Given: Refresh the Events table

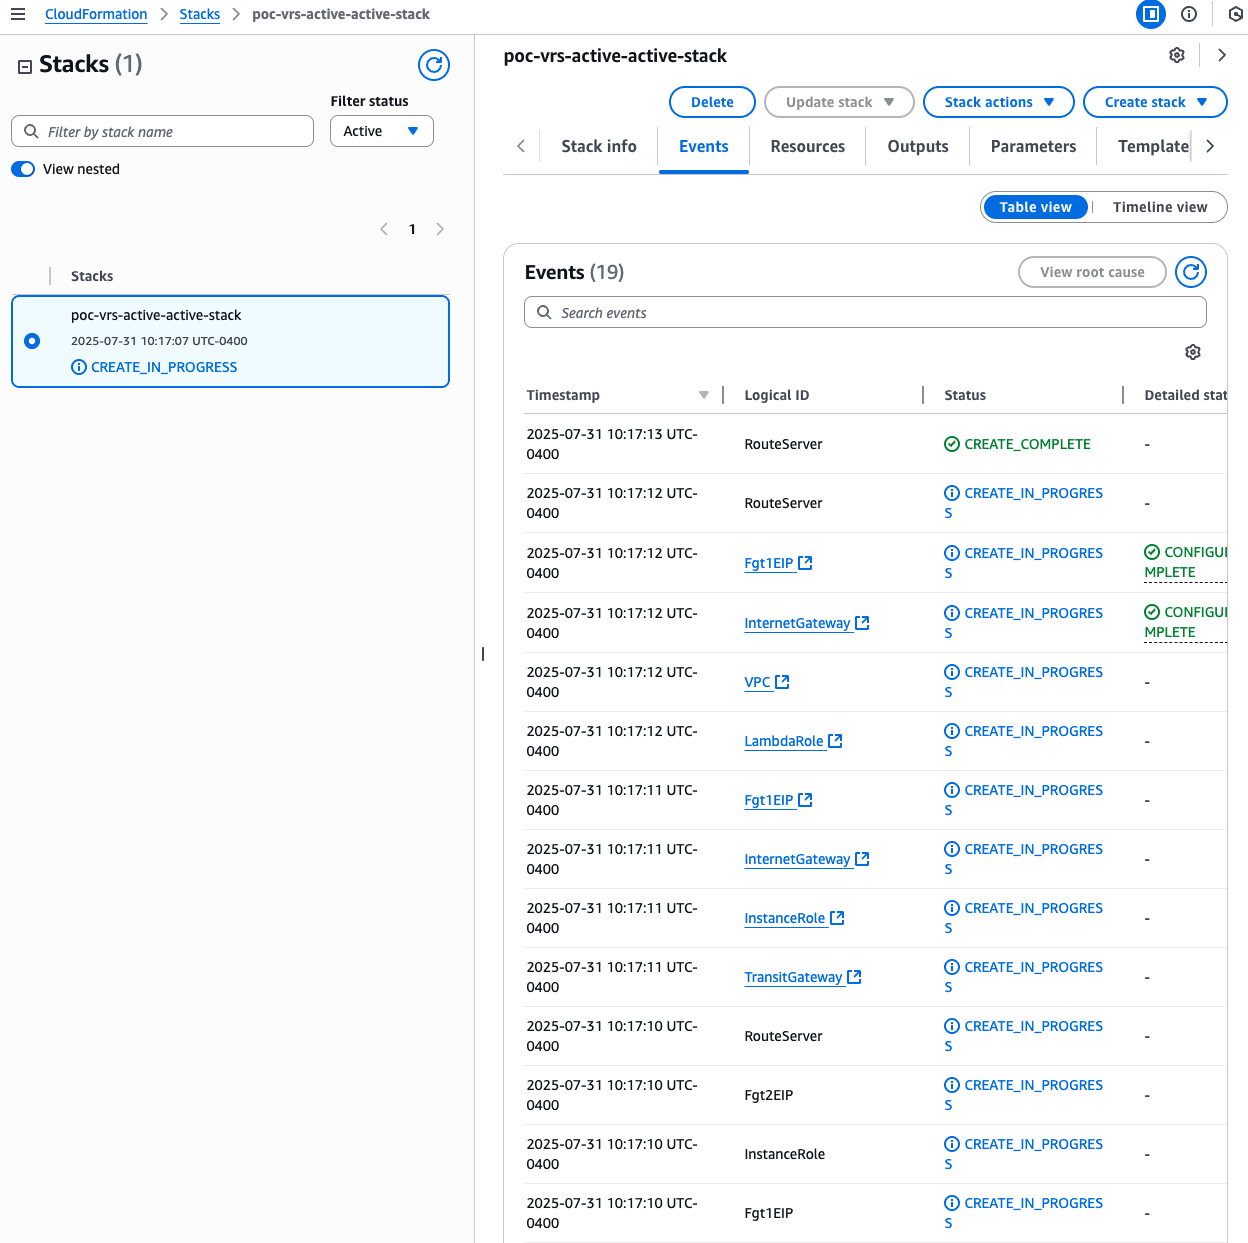Looking at the screenshot, I should coord(1191,272).
